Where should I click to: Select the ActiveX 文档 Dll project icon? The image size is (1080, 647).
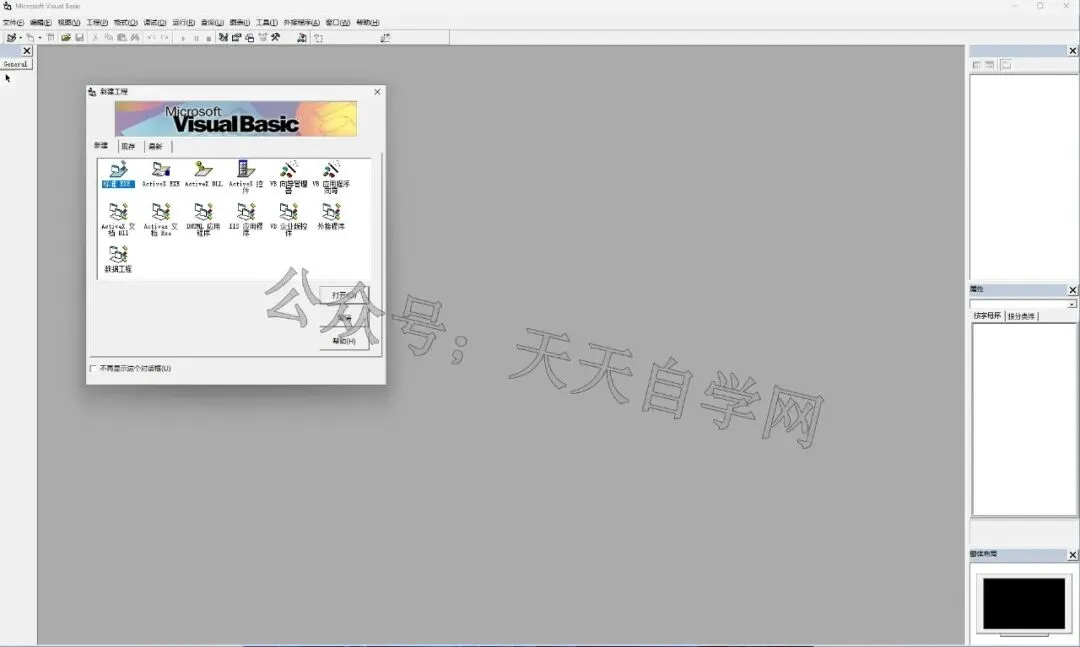coord(118,219)
